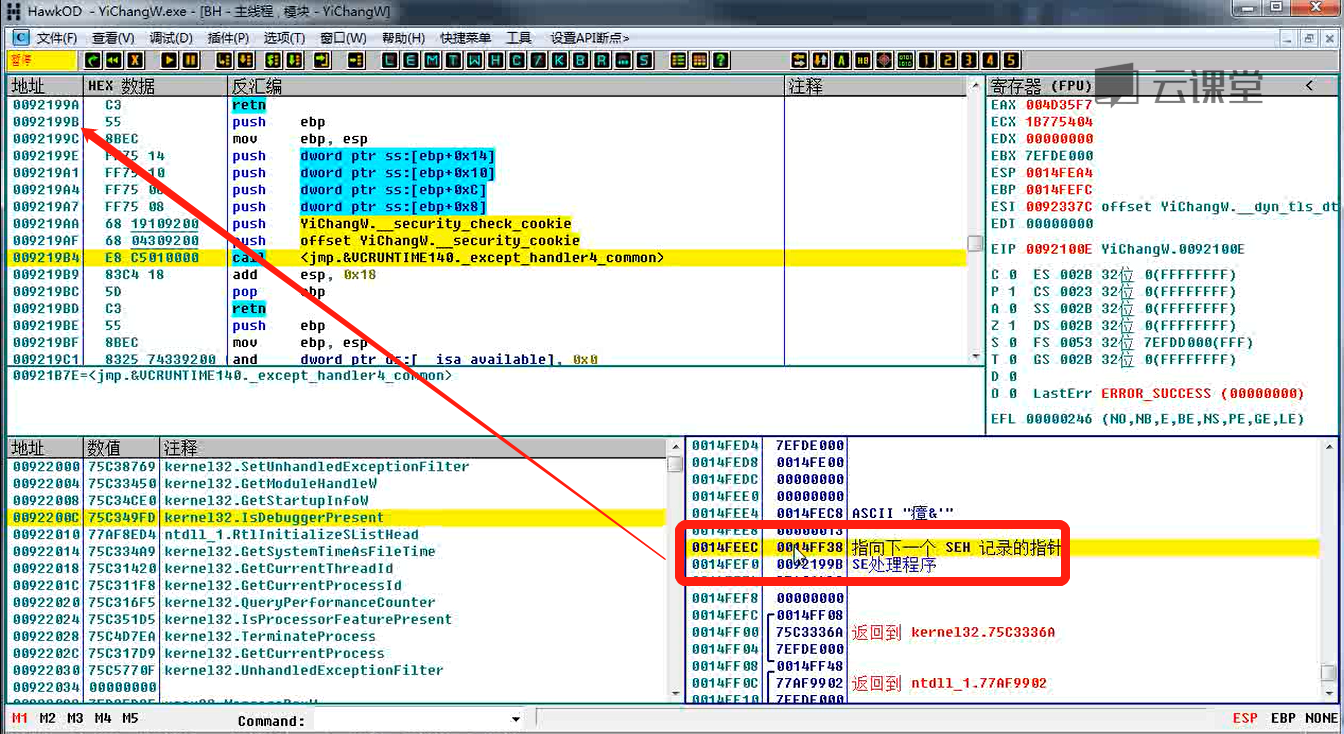Open Memory map with M icon

(x=432, y=60)
